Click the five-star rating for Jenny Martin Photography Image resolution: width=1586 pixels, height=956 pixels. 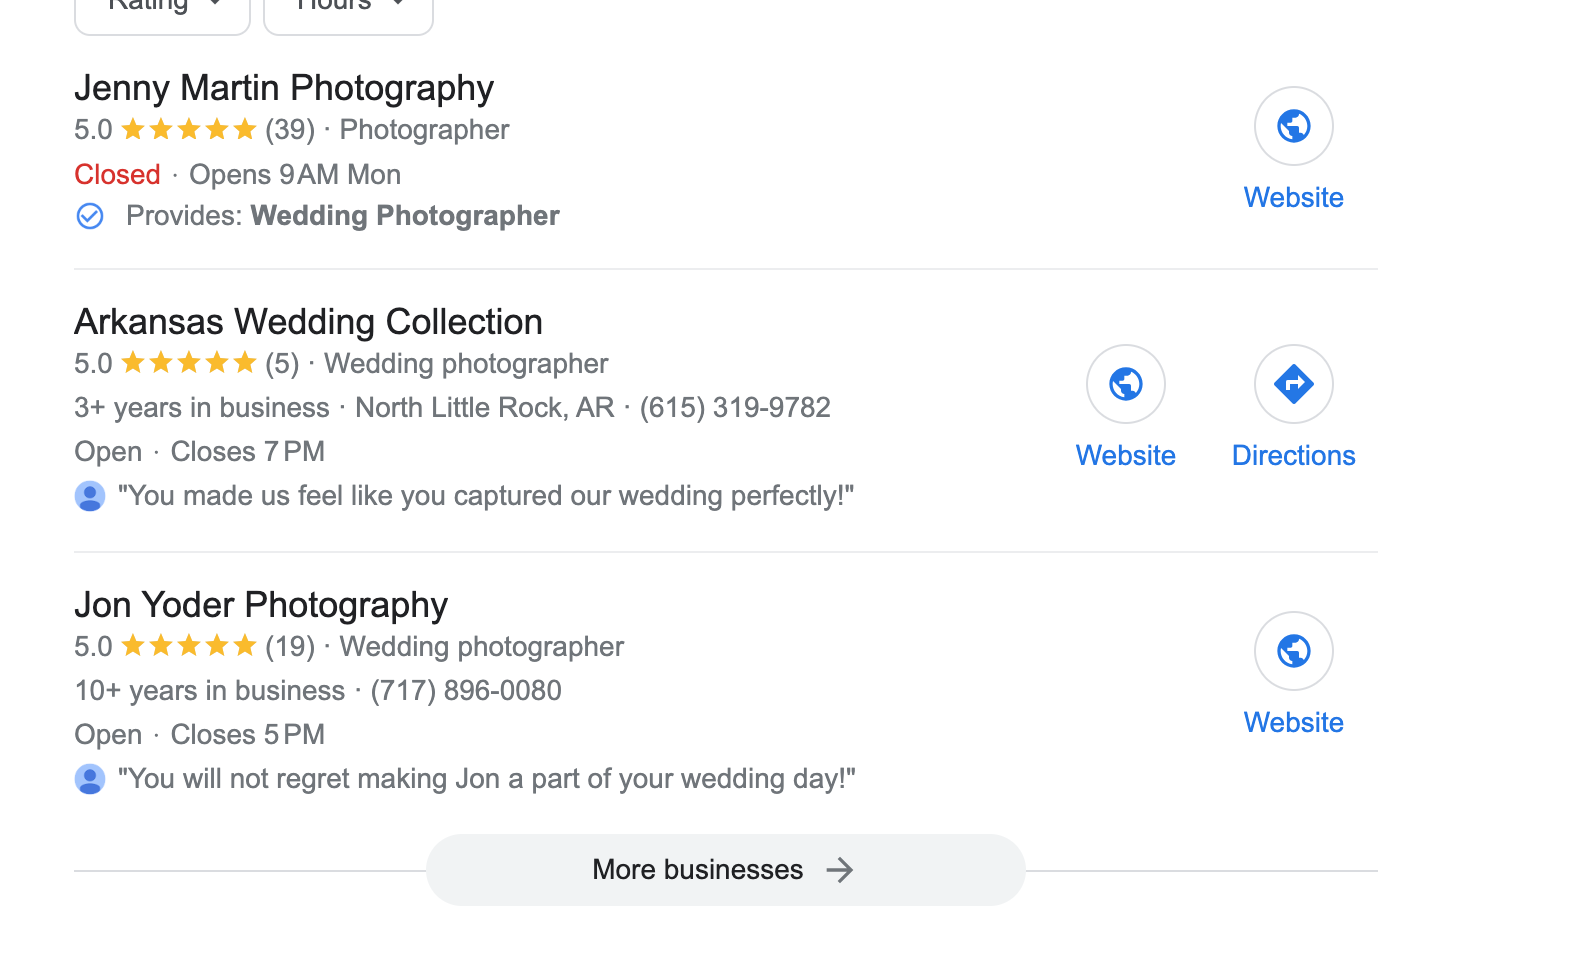tap(189, 130)
